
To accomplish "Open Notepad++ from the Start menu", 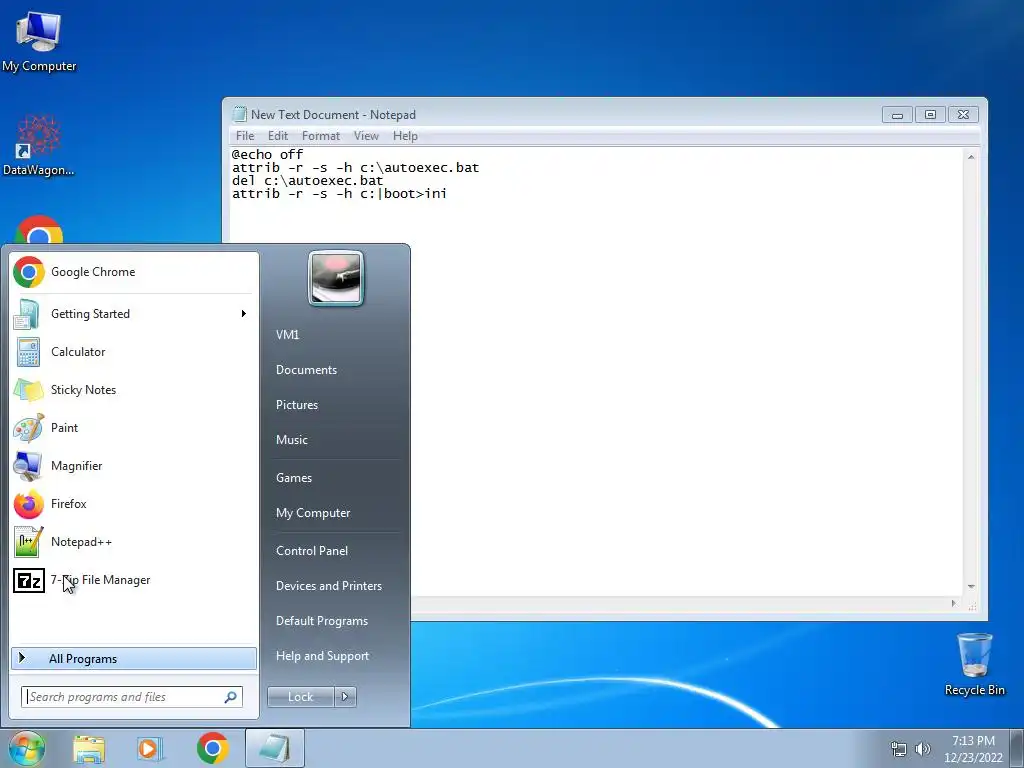I will click(x=134, y=541).
